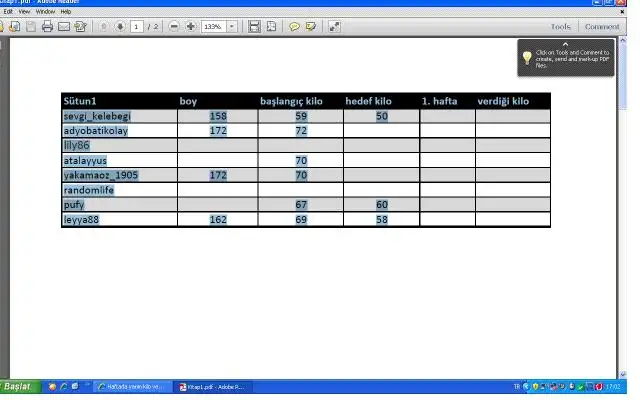Open the zoom percentage dropdown
The width and height of the screenshot is (640, 400).
(233, 26)
